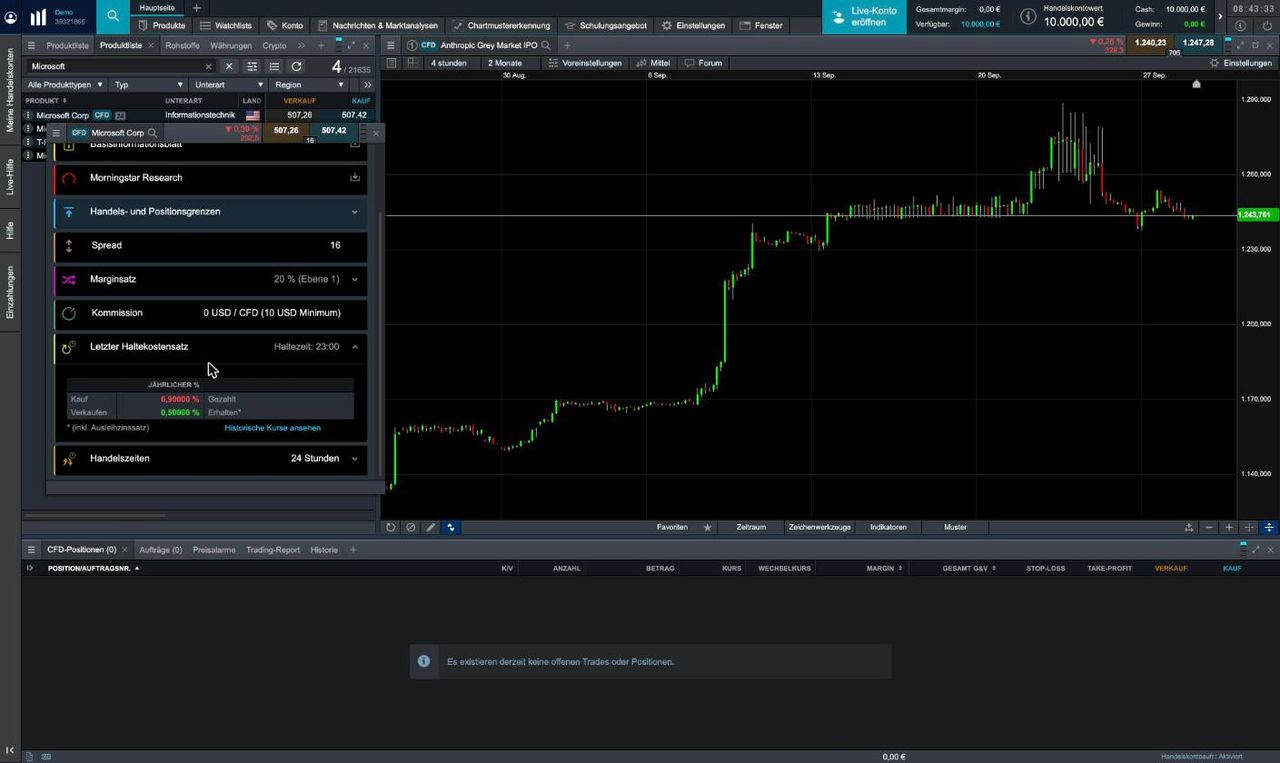This screenshot has width=1280, height=763.
Task: Click the chart clear drawings circle-slash icon
Action: (x=410, y=527)
